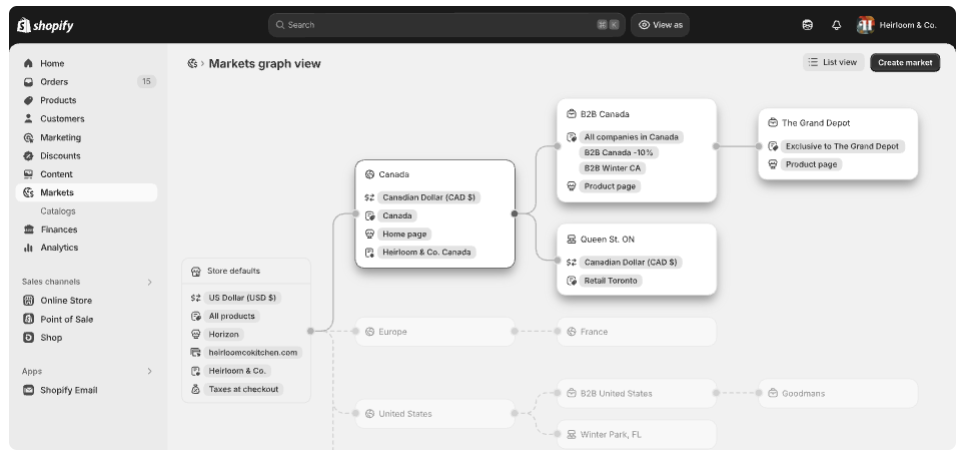Click the Heirloom & Co. Canada tag
The width and height of the screenshot is (967, 458).
tap(426, 252)
